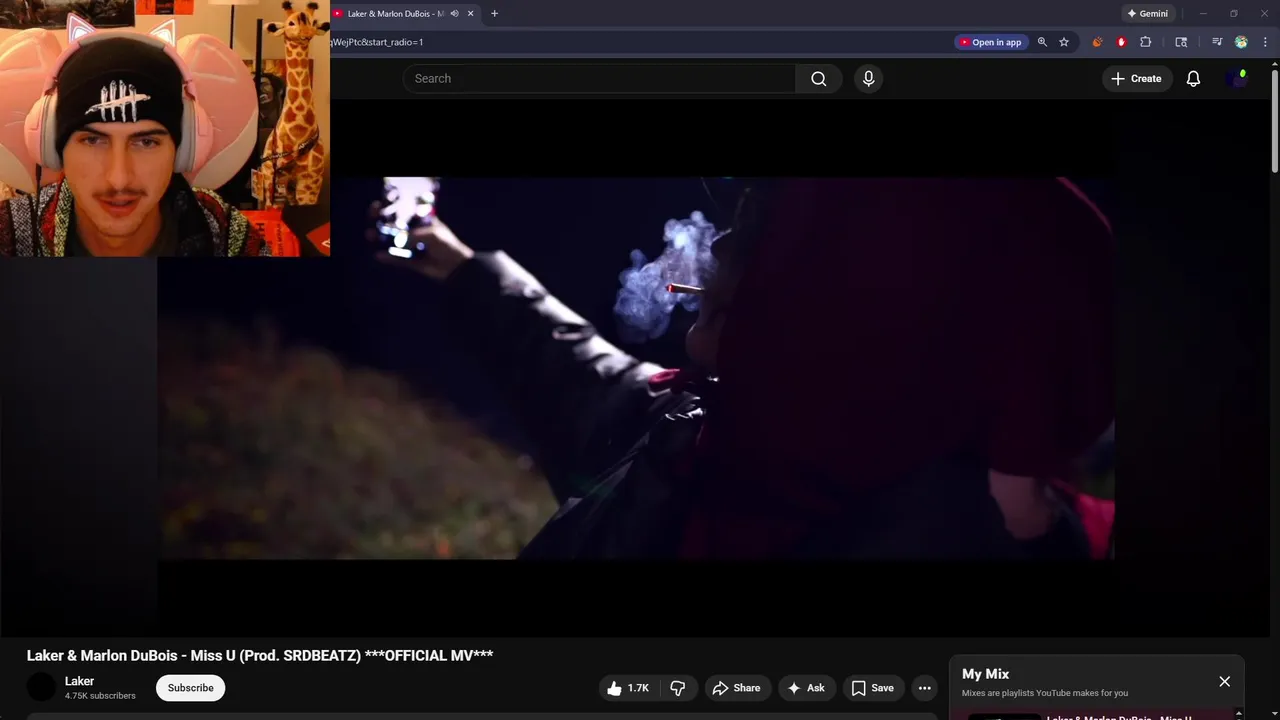1280x720 pixels.
Task: Open Gemini in Chrome
Action: 1147,14
